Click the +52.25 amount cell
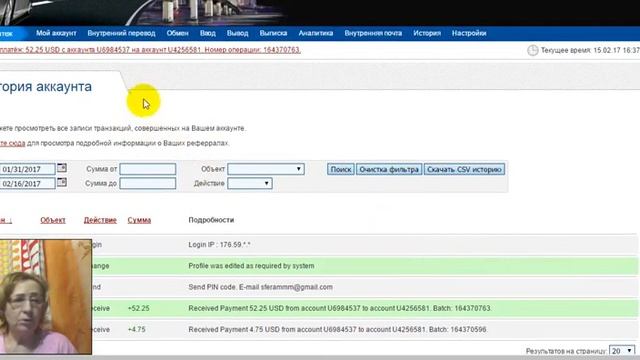Viewport: 640px width, 360px height. [x=139, y=309]
